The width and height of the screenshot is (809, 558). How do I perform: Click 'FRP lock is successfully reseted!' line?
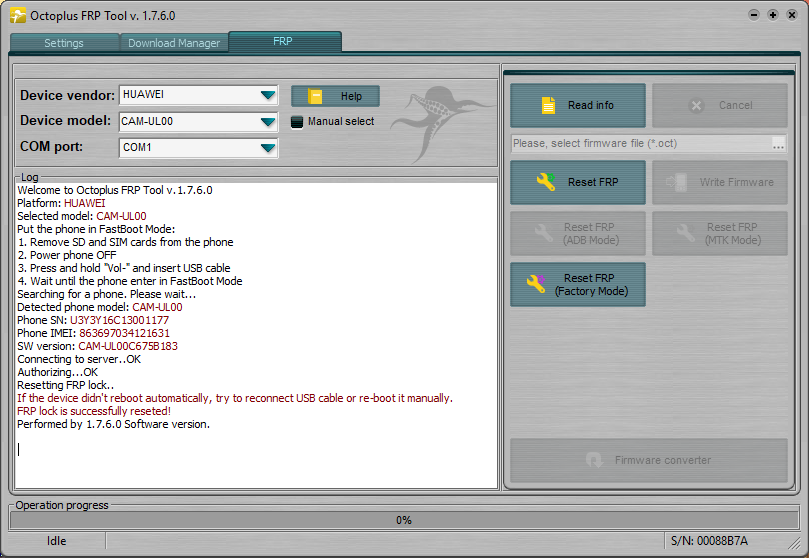pyautogui.click(x=94, y=411)
